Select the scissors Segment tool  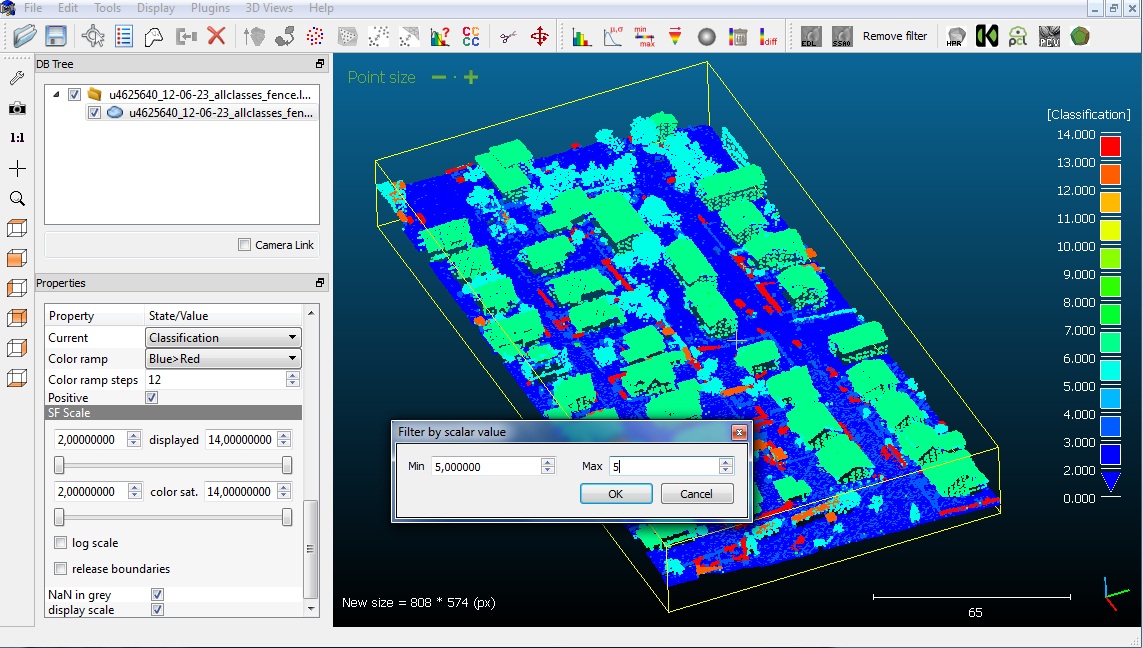(509, 37)
